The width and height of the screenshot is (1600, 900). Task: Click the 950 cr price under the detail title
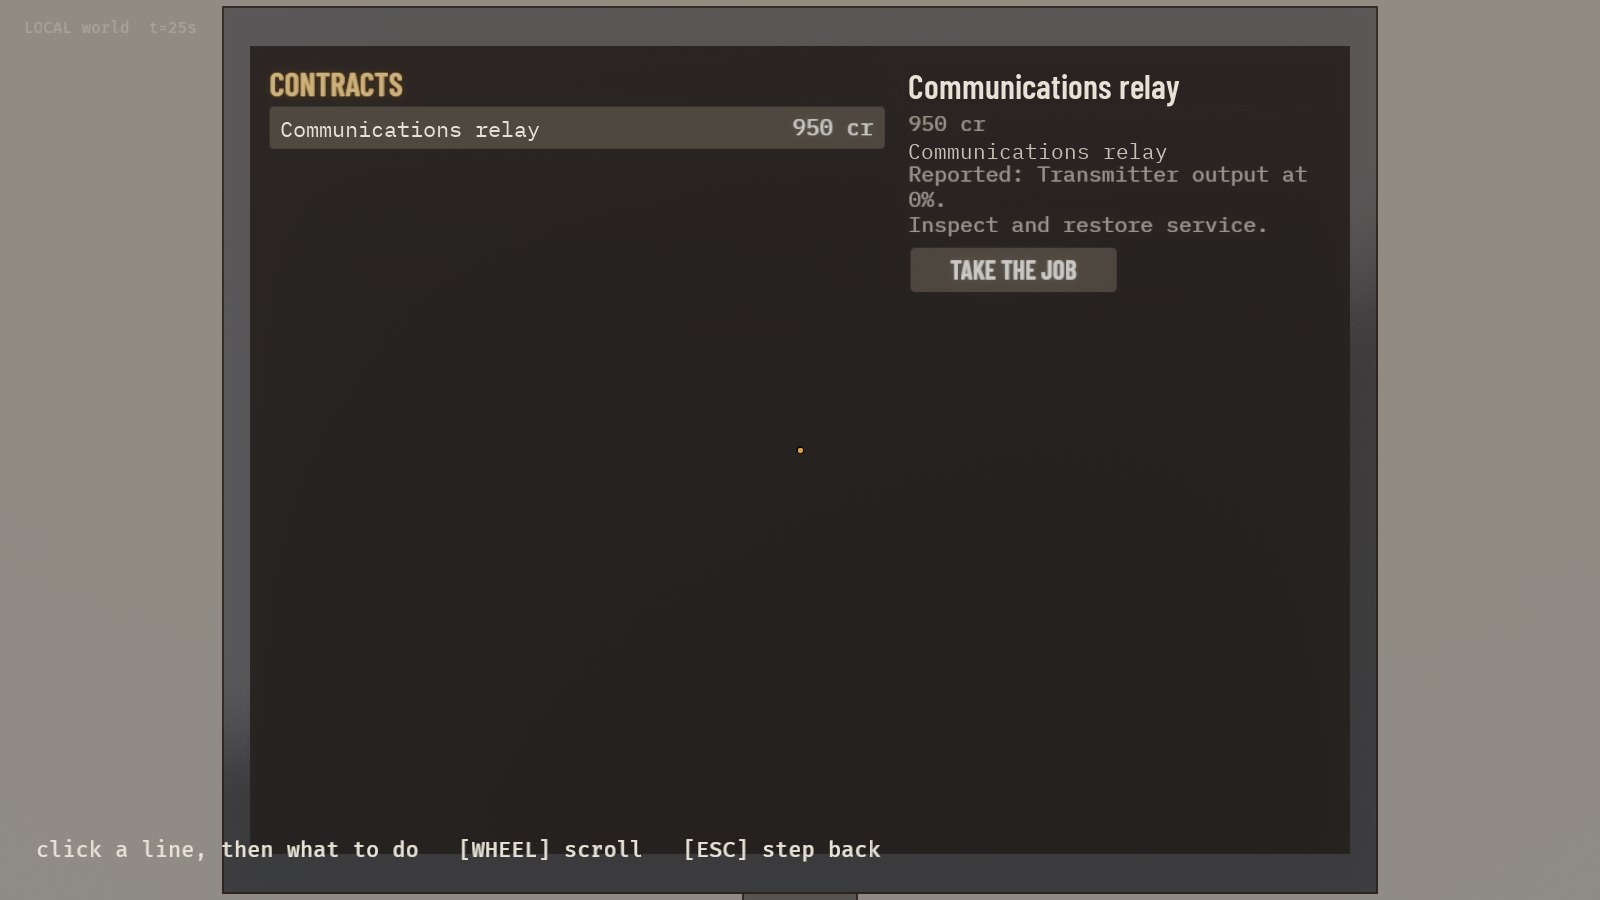tap(946, 124)
